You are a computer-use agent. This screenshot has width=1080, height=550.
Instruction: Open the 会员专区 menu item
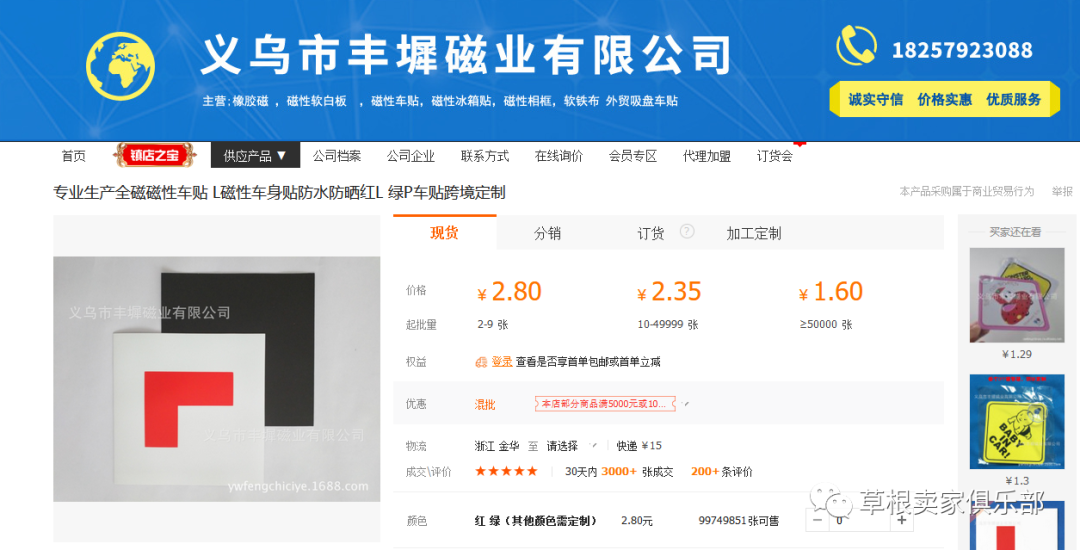(x=632, y=156)
